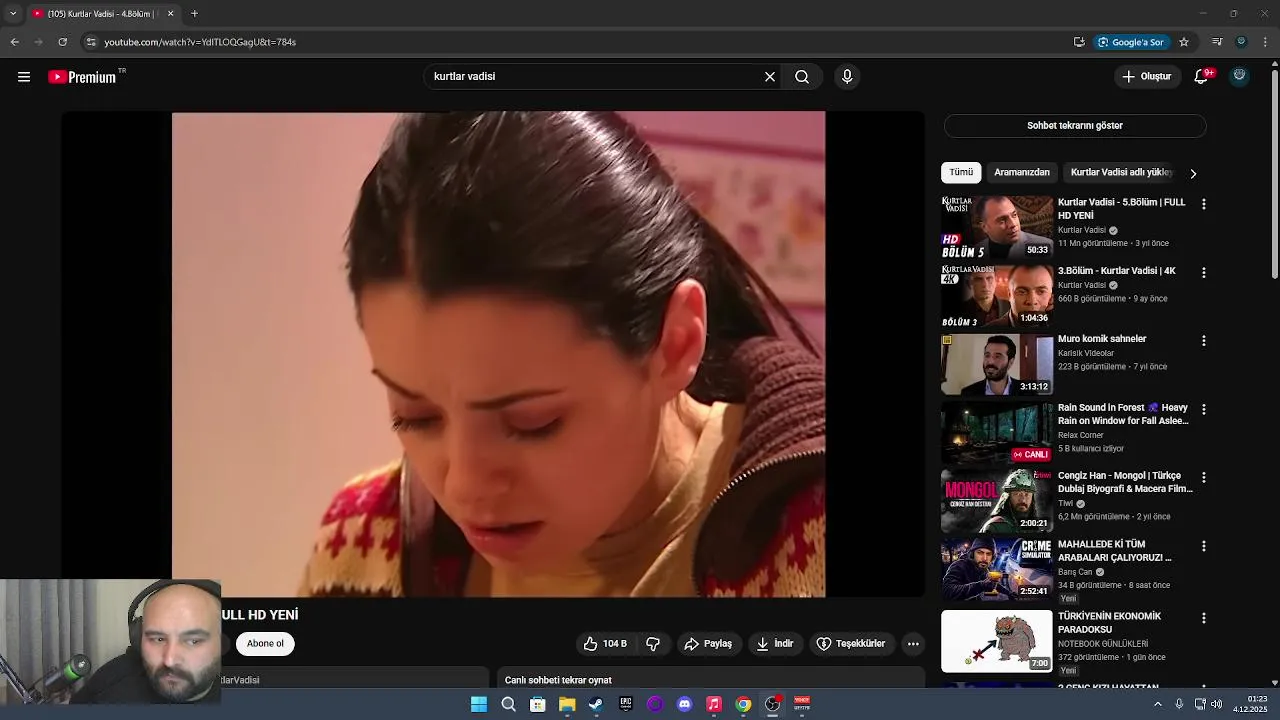Click the Oluştur create button
The image size is (1280, 720).
pyautogui.click(x=1146, y=77)
